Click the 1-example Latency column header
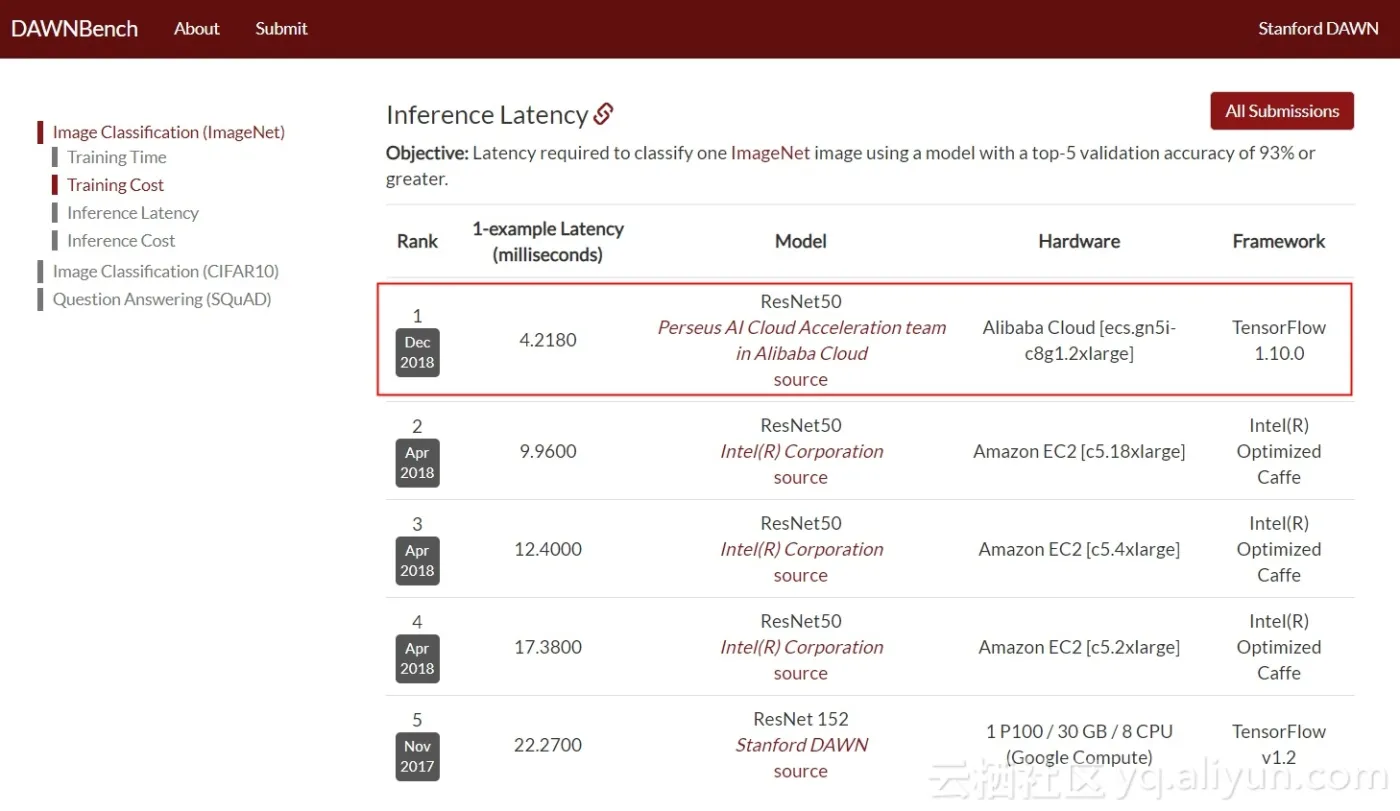This screenshot has width=1400, height=811. pyautogui.click(x=548, y=241)
